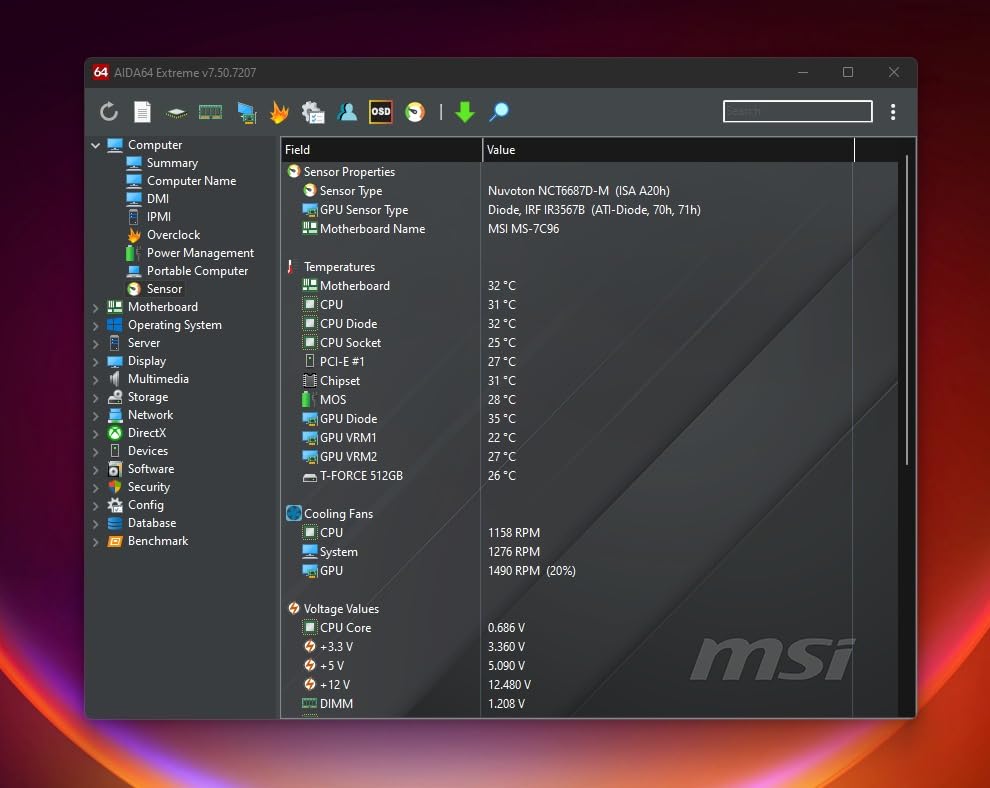
Task: Click the memory module toolbar icon
Action: pos(210,112)
